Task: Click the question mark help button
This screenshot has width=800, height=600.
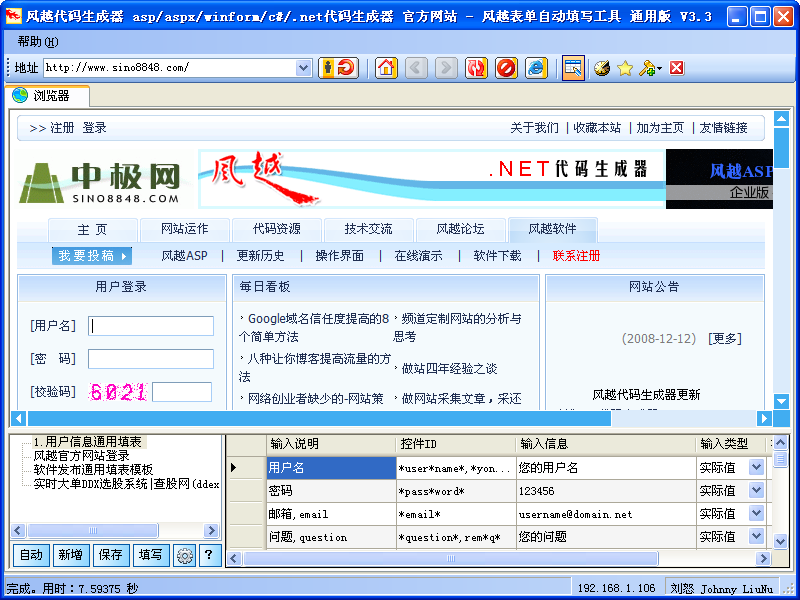Action: point(209,555)
